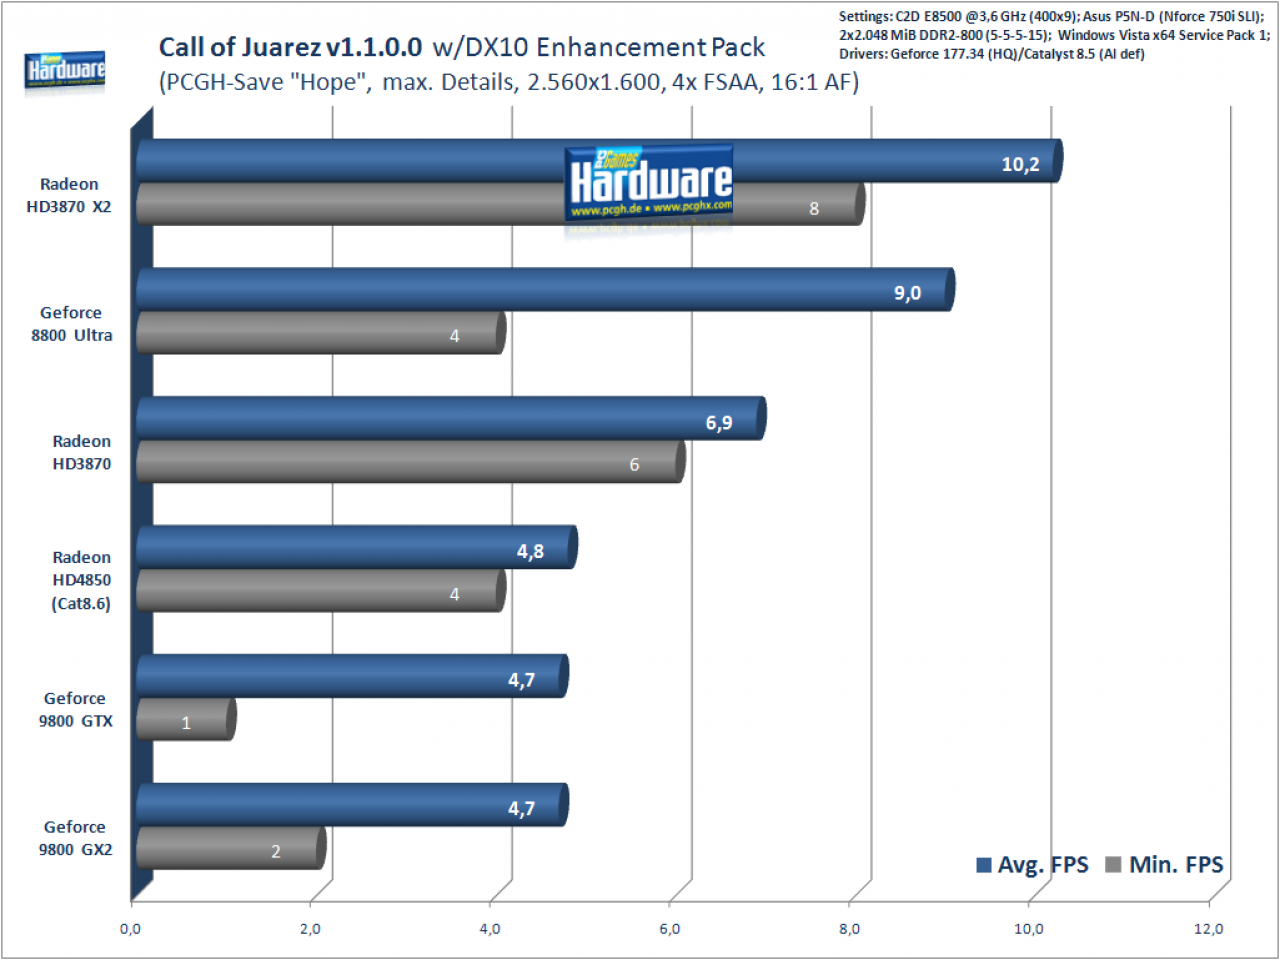The image size is (1280, 960).
Task: Select the Geforce 9800 GX2 minimum FPS bar
Action: (231, 848)
